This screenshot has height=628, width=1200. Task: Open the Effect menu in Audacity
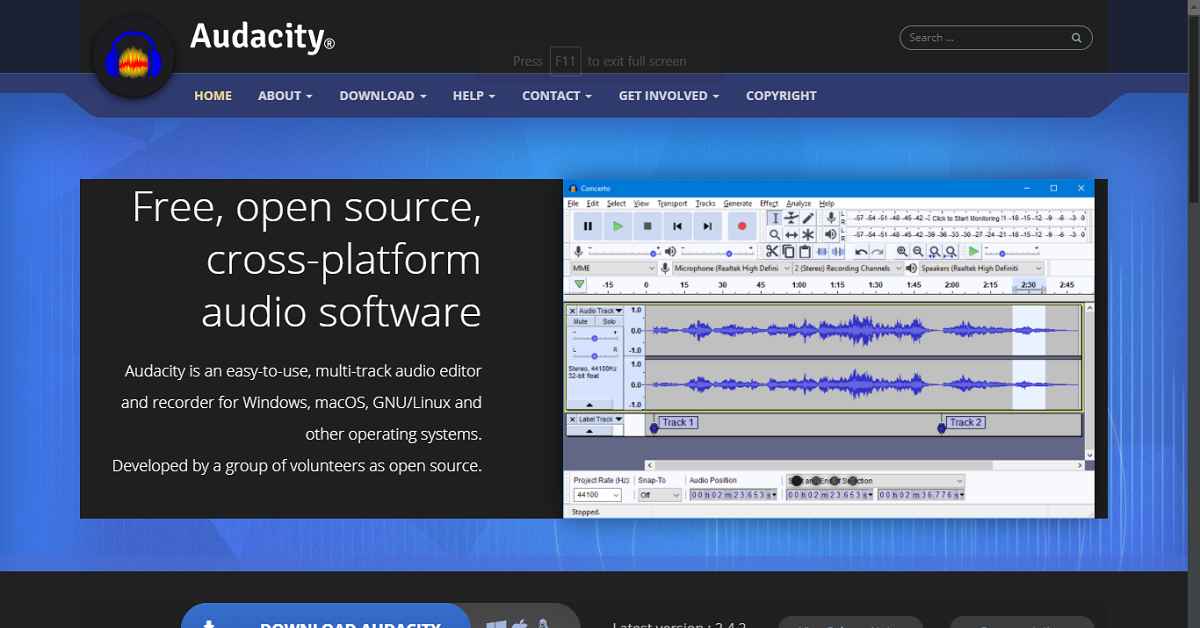point(768,204)
